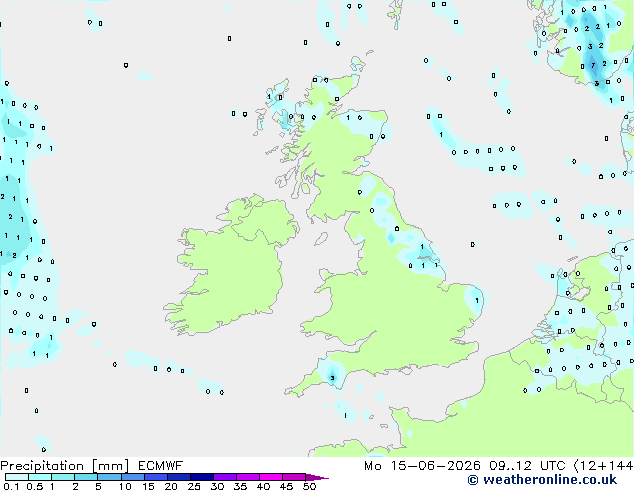This screenshot has width=634, height=490.
Task: Pick the 25–30 mm navy legend swatch
Action: point(202,477)
